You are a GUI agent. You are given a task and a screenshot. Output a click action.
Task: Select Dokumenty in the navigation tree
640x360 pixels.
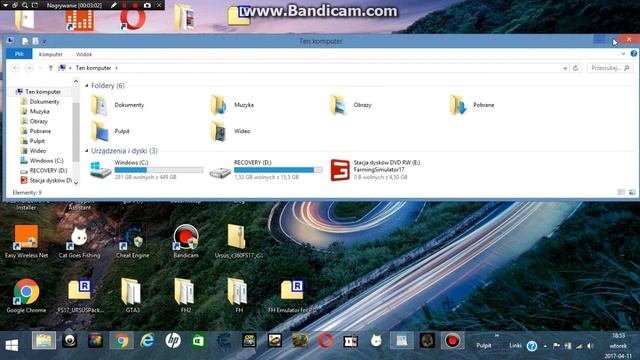(40, 102)
